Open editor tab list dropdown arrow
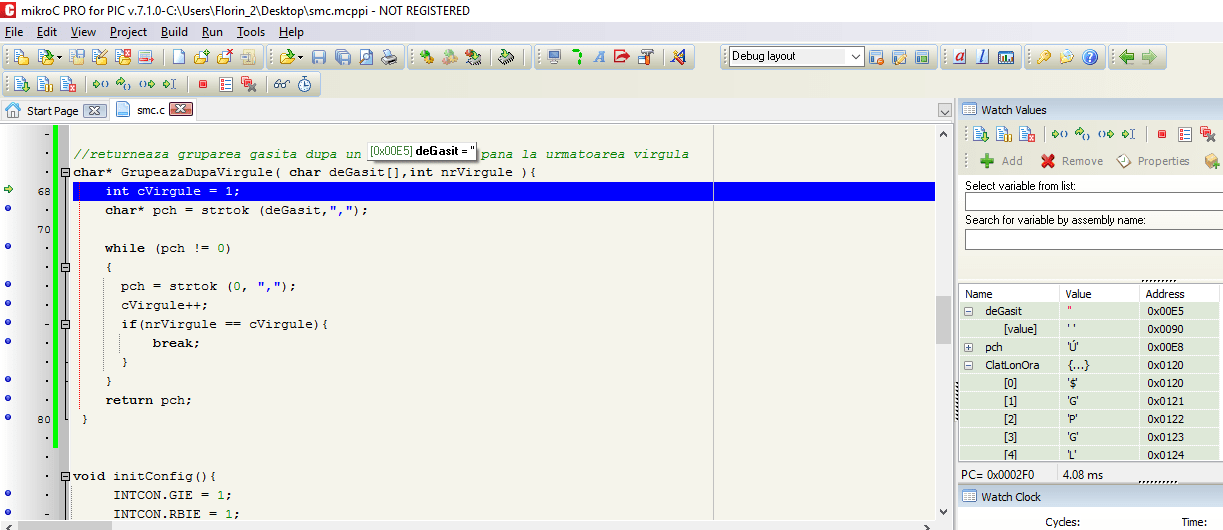1223x530 pixels. click(x=944, y=110)
